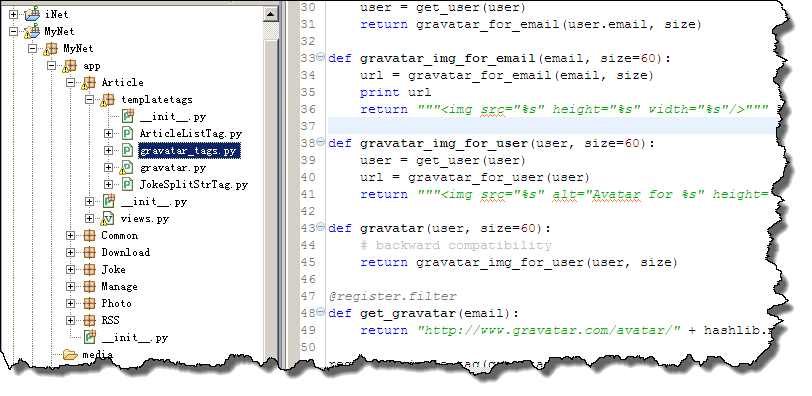Viewport: 812px width, 396px height.
Task: Select gravatar.py in the tree
Action: (173, 168)
